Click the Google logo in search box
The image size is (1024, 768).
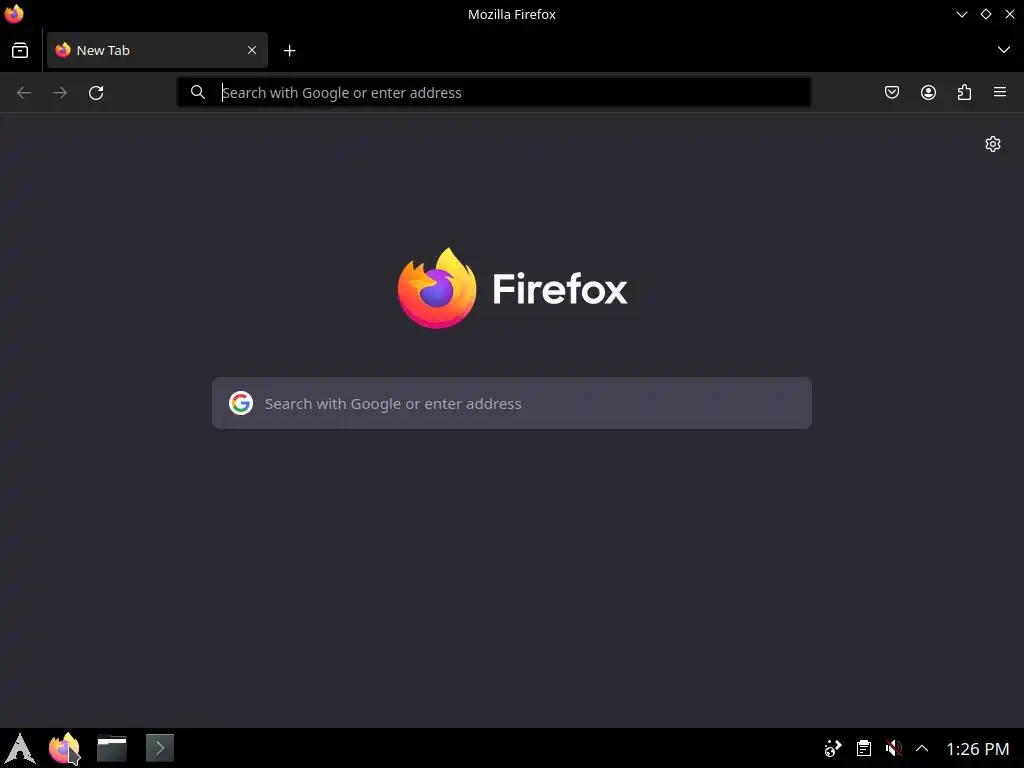pyautogui.click(x=241, y=403)
